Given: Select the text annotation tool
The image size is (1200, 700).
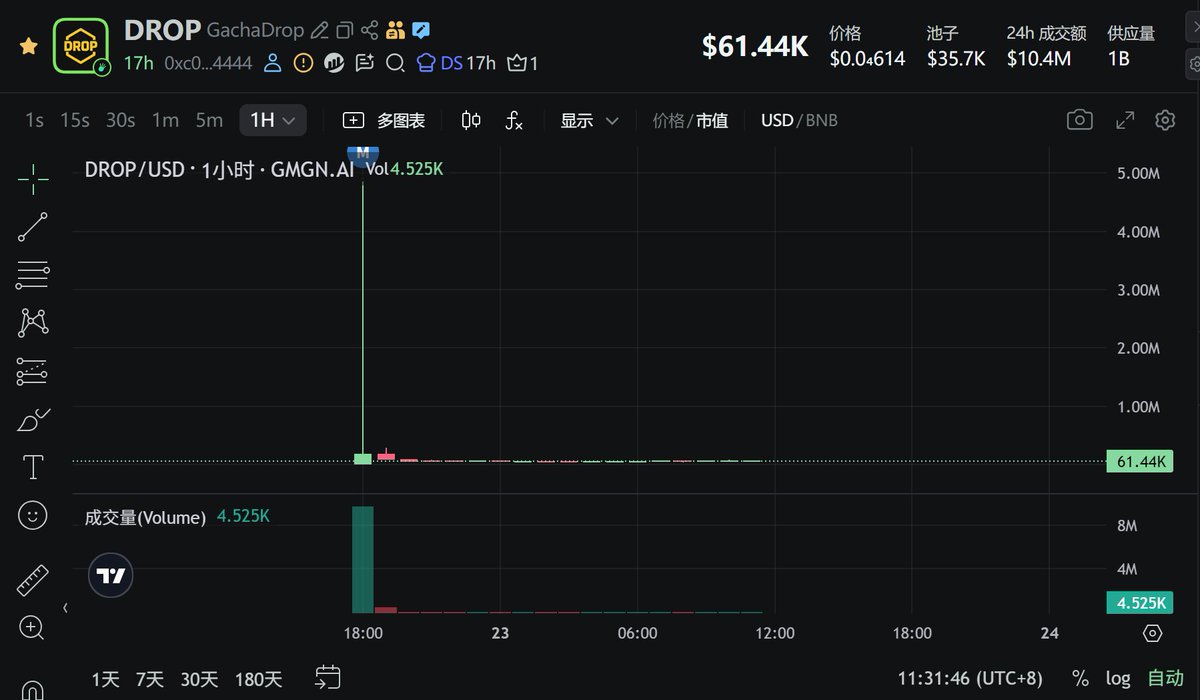Looking at the screenshot, I should [x=32, y=467].
